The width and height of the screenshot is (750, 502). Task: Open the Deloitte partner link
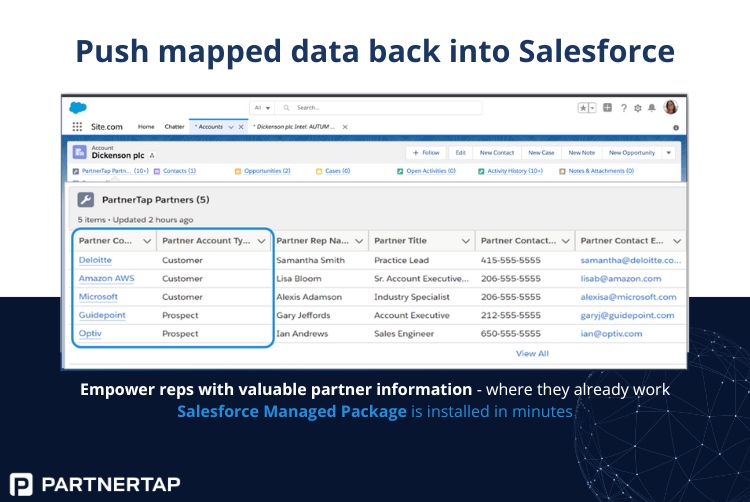(x=95, y=260)
